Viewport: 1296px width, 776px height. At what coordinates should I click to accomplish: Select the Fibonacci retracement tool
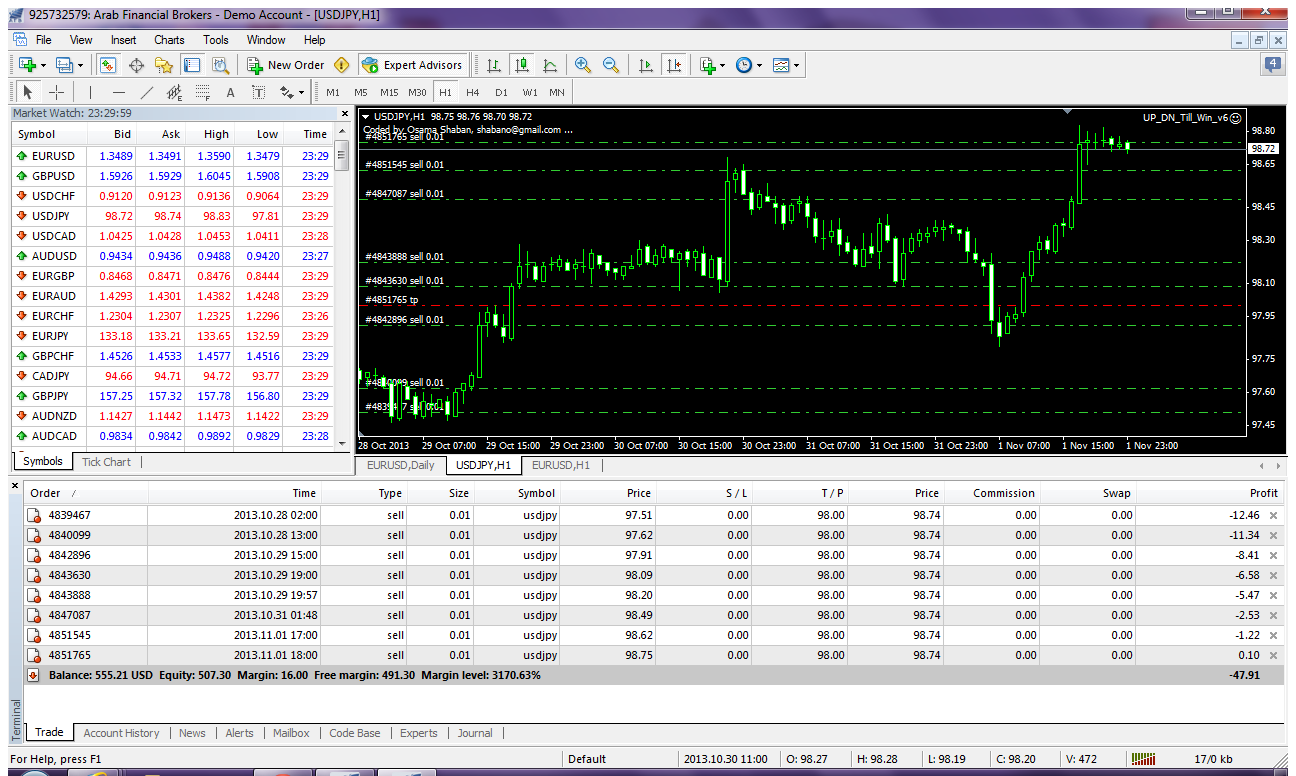pyautogui.click(x=202, y=92)
